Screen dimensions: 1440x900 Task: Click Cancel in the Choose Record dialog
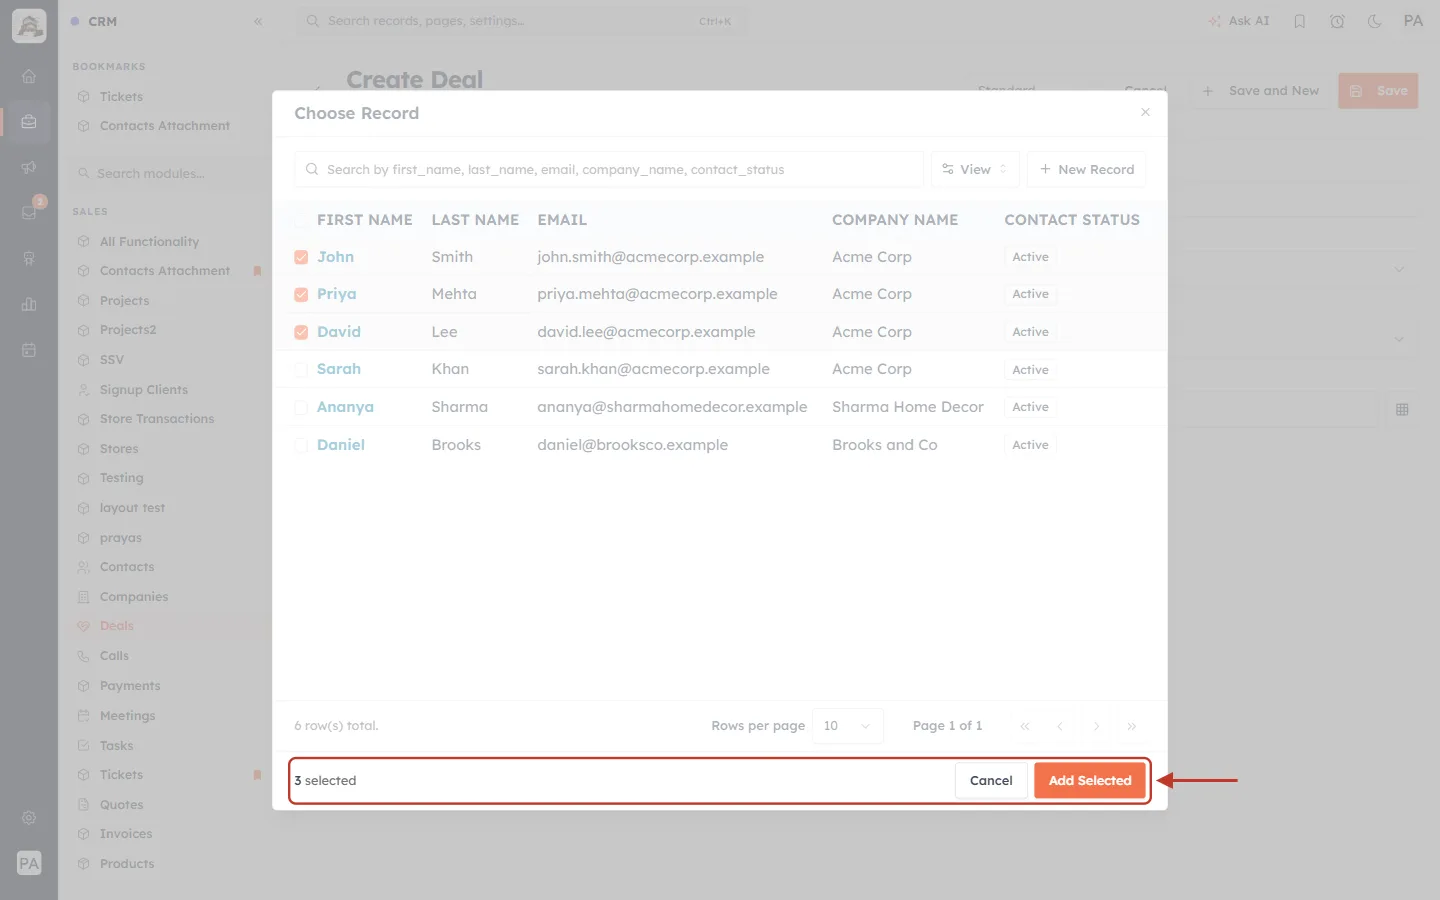tap(991, 780)
